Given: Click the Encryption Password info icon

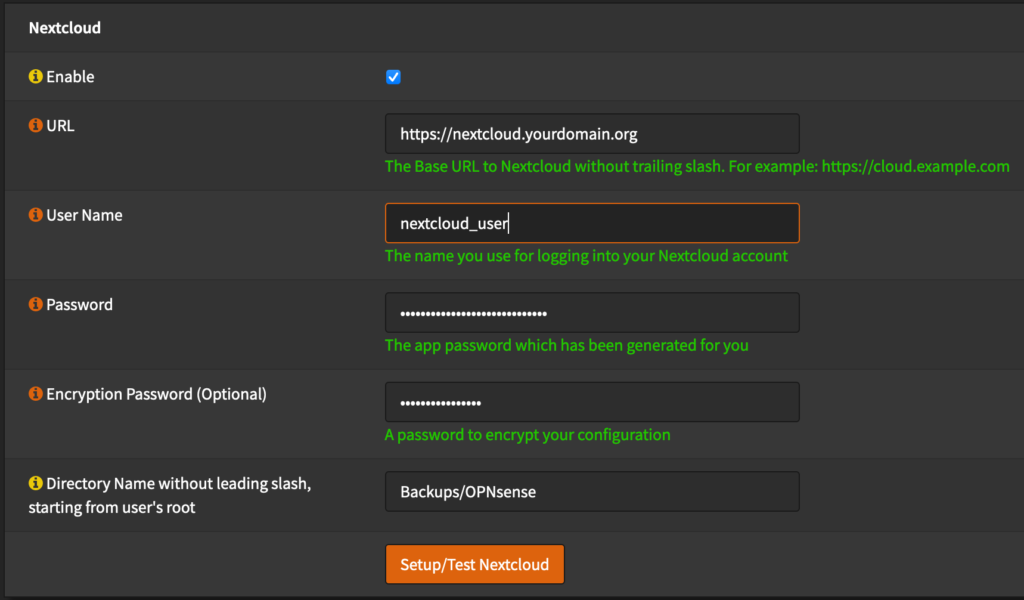Looking at the screenshot, I should click(36, 394).
